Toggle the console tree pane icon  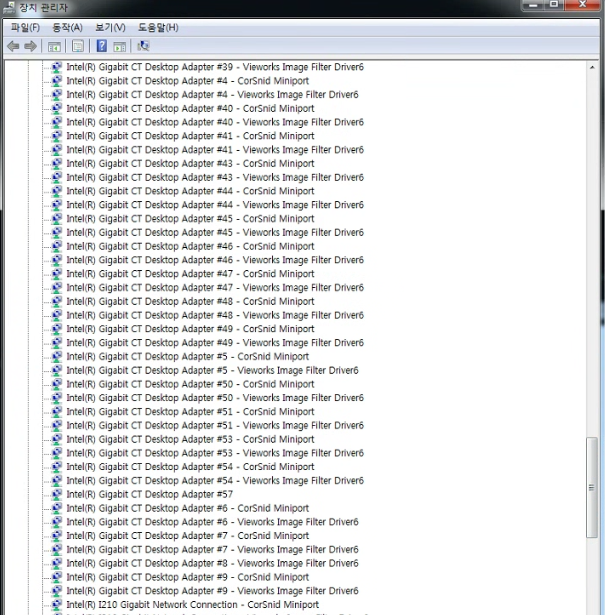point(54,47)
